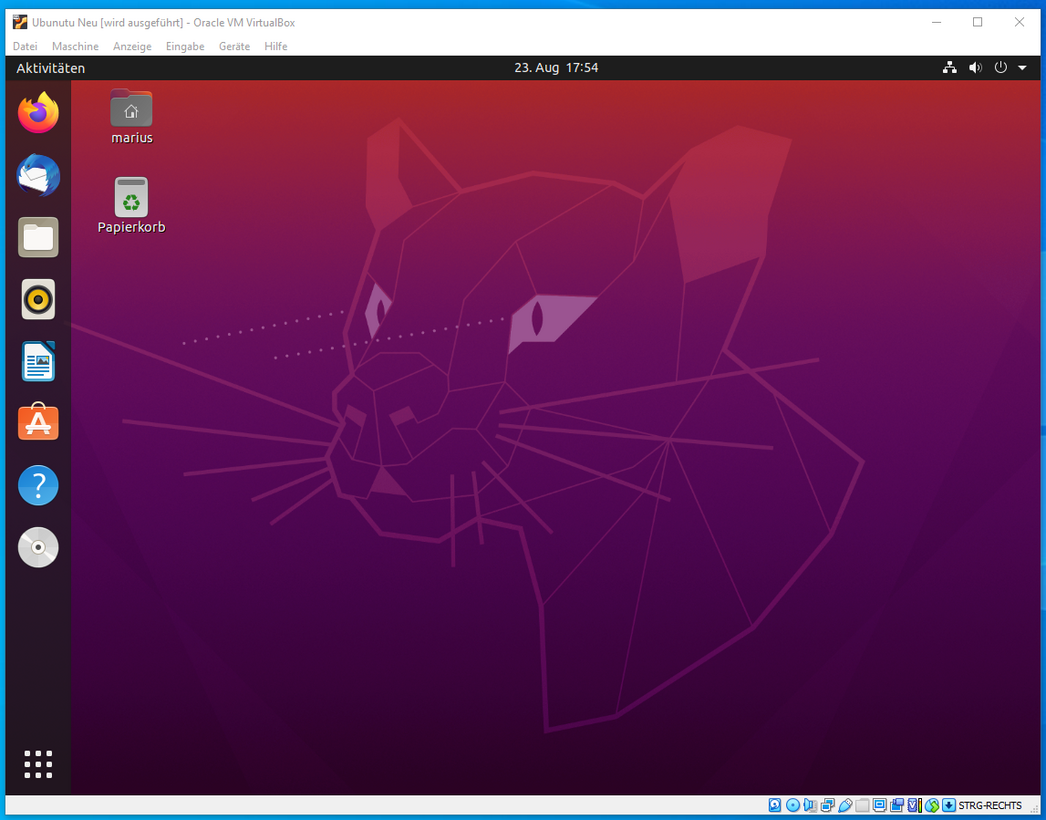Click the wired network status icon
Screen dimensions: 1046x820
click(949, 68)
